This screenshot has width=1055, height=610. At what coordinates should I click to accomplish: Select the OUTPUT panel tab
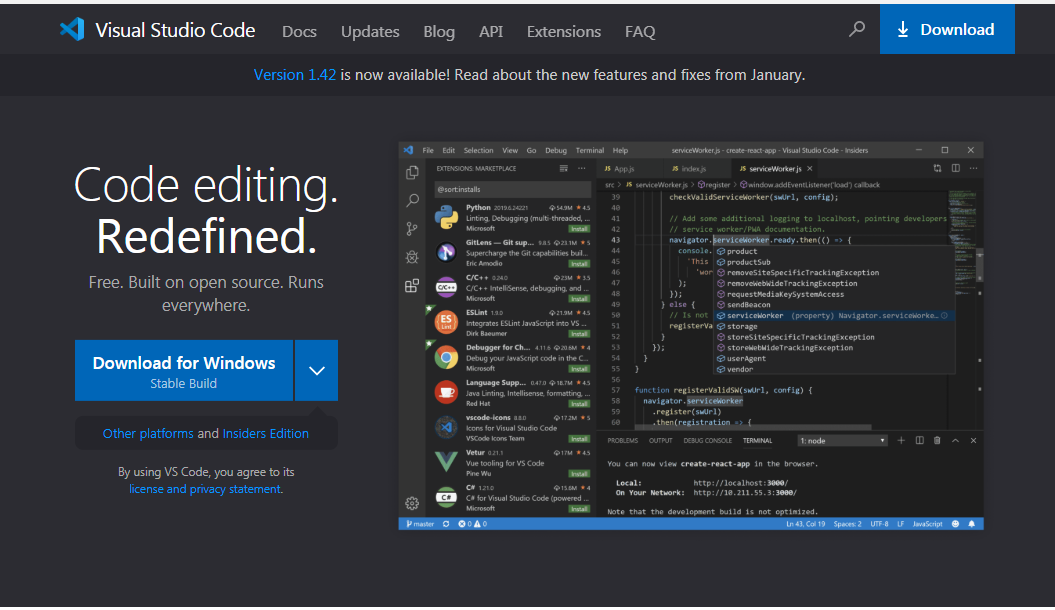[660, 441]
